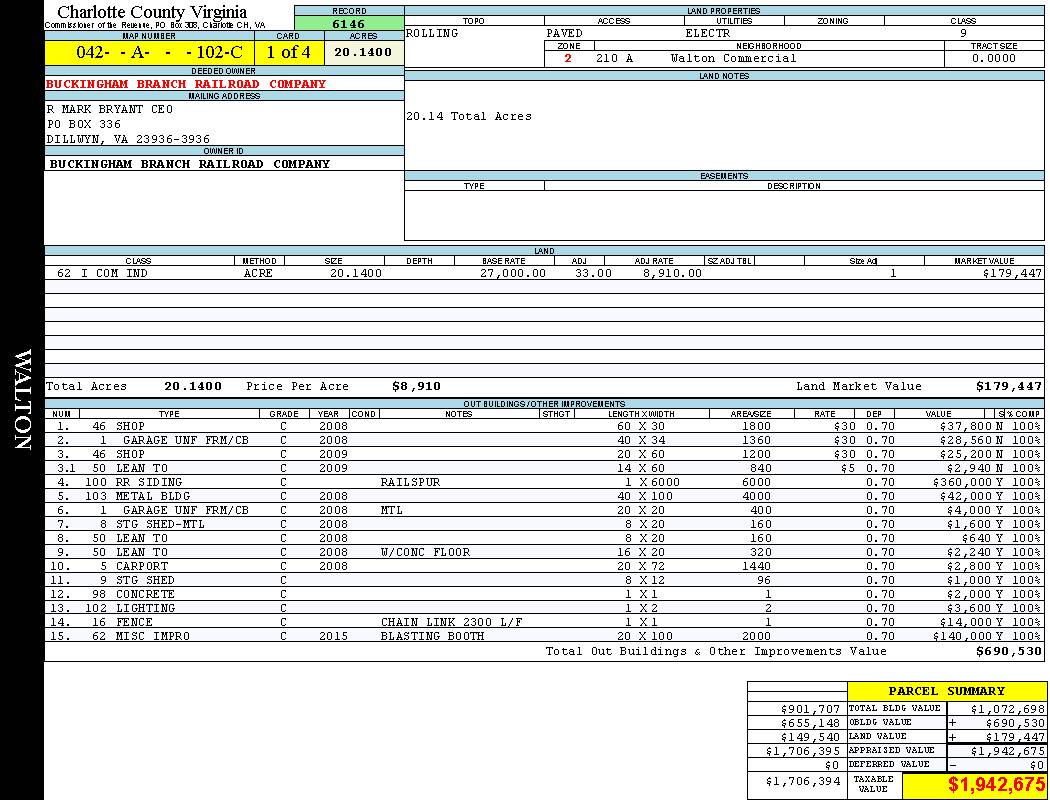Click address DILLWYN, VA 23936-3936

click(128, 139)
